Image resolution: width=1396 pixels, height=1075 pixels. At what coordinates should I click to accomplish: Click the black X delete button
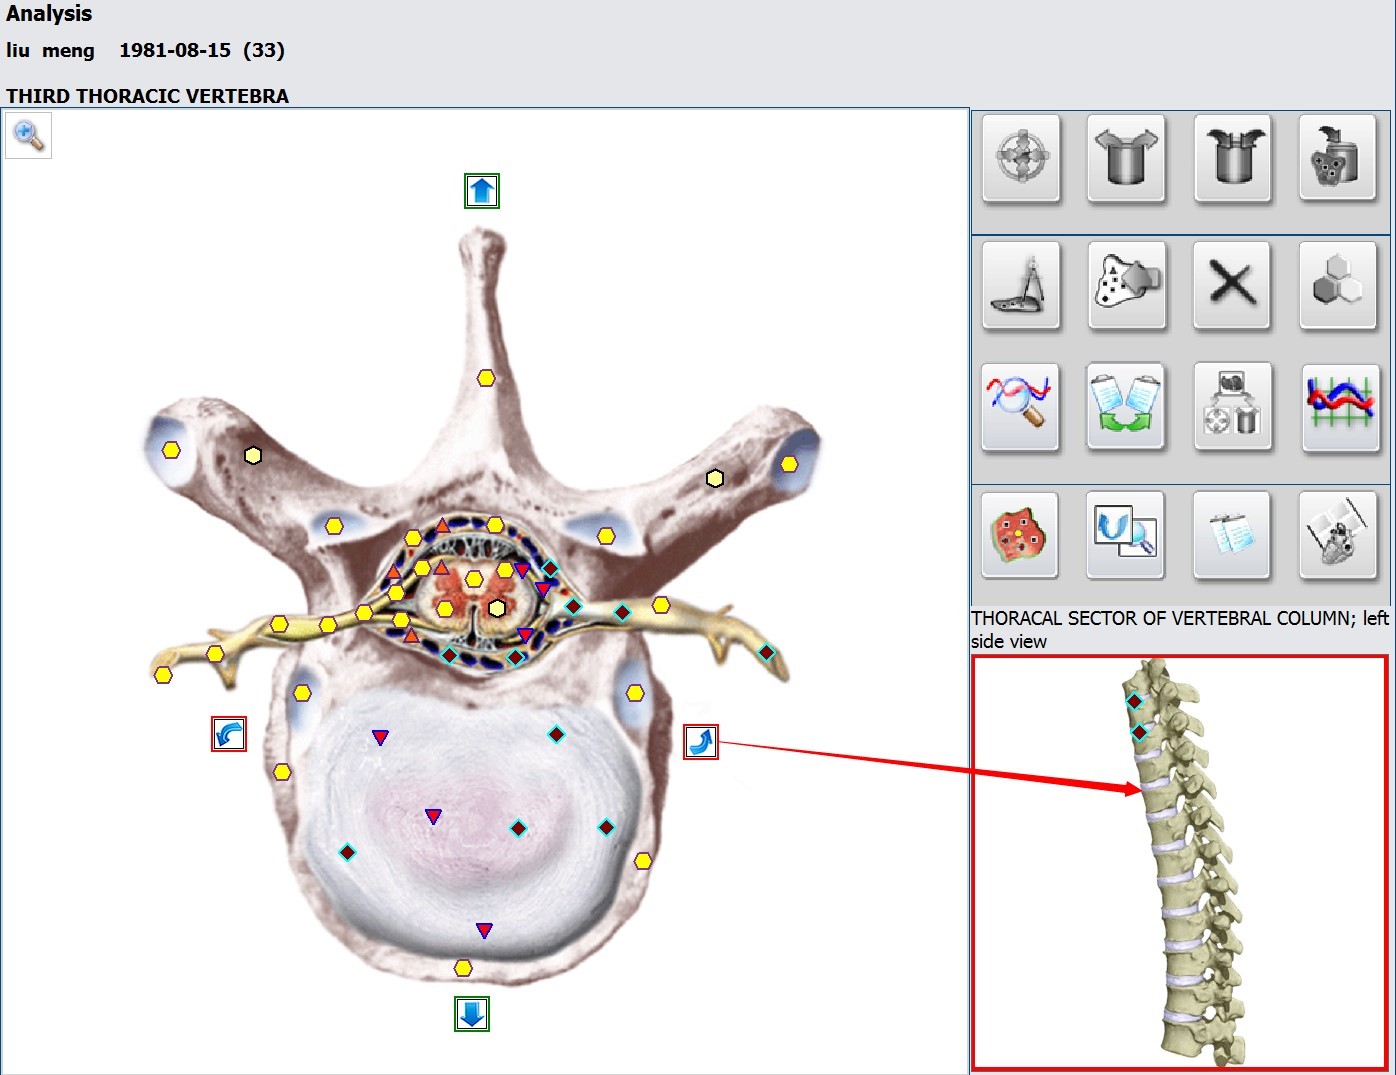point(1232,285)
